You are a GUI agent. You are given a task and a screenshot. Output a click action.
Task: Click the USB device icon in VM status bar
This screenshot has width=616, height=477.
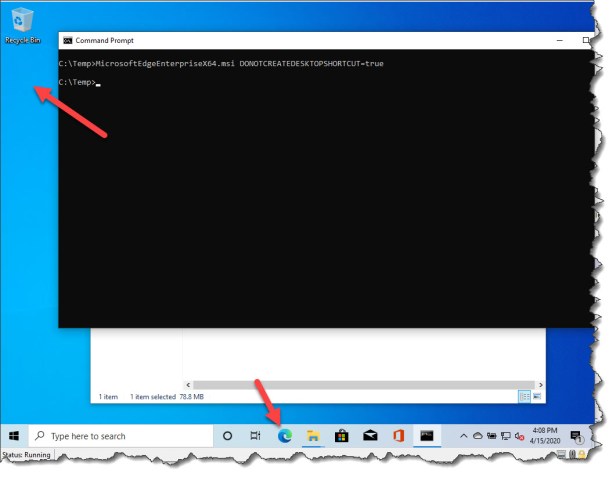point(572,455)
